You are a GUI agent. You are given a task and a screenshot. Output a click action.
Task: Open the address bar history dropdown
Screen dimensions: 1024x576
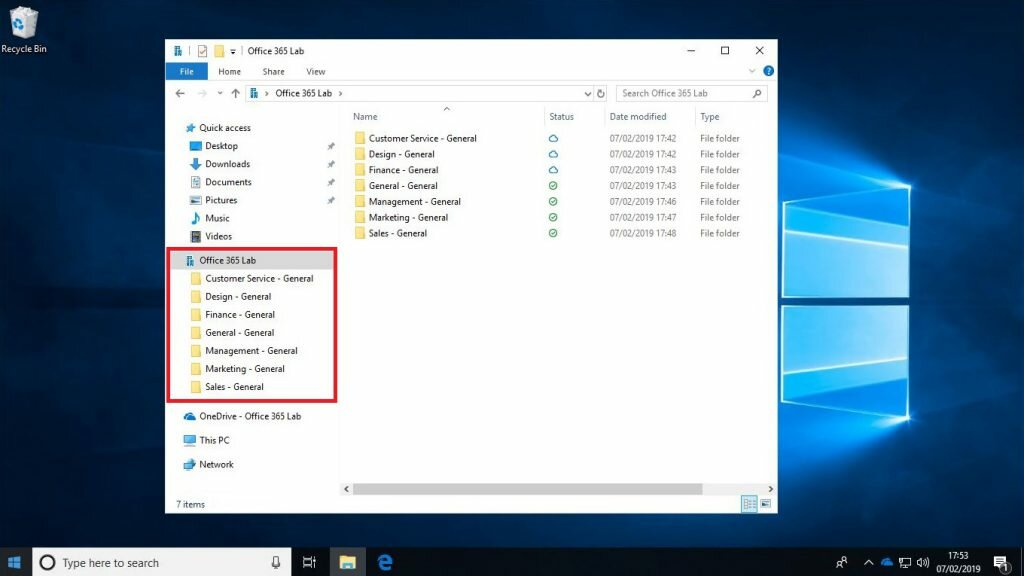pyautogui.click(x=587, y=93)
